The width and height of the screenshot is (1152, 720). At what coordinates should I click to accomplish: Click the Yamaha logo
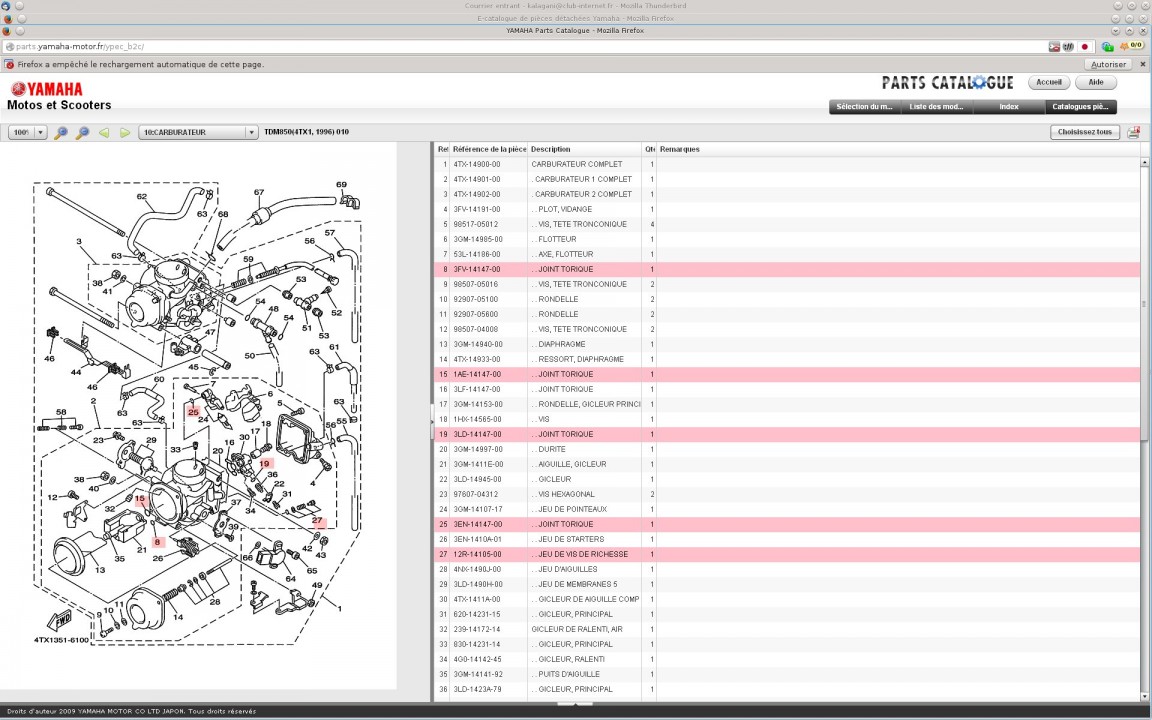(x=47, y=89)
